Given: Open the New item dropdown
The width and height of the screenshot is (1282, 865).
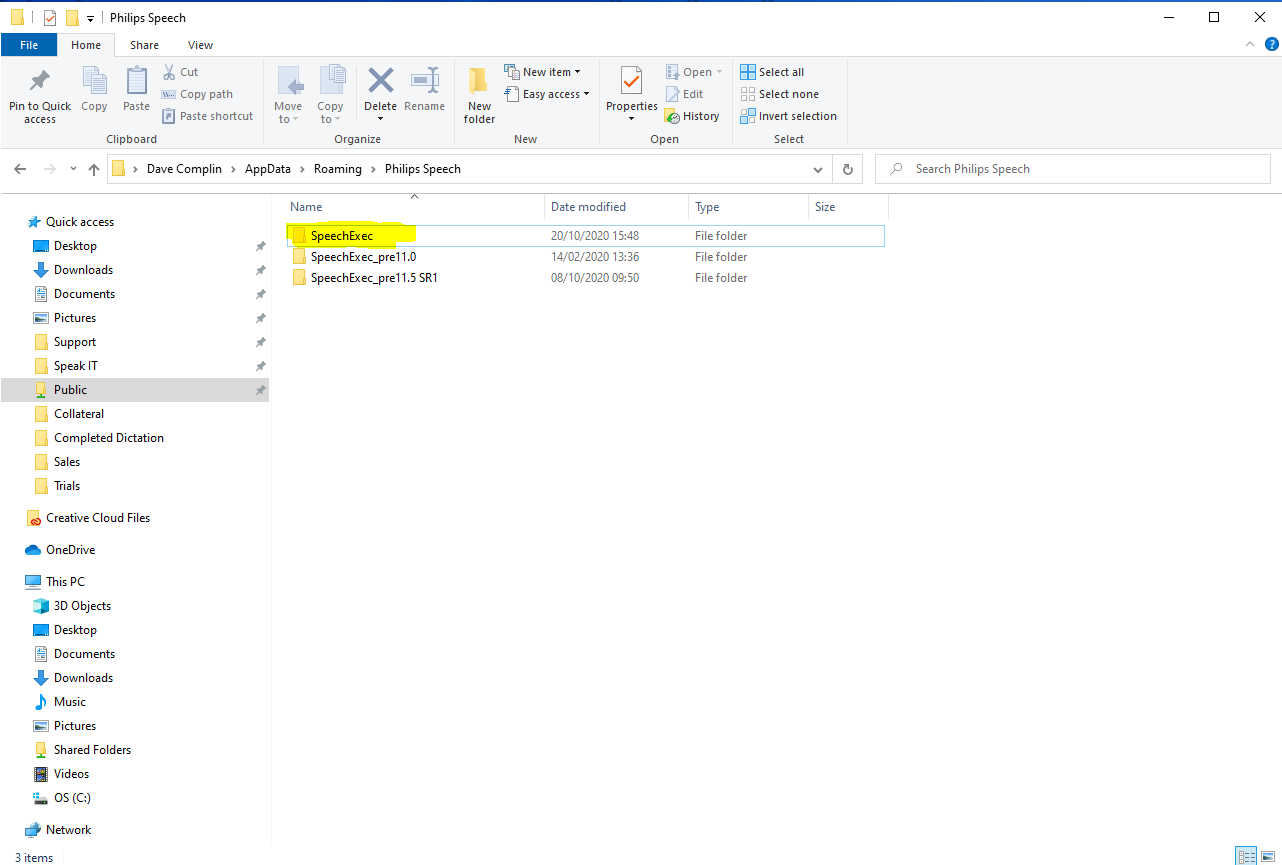Looking at the screenshot, I should 543,72.
